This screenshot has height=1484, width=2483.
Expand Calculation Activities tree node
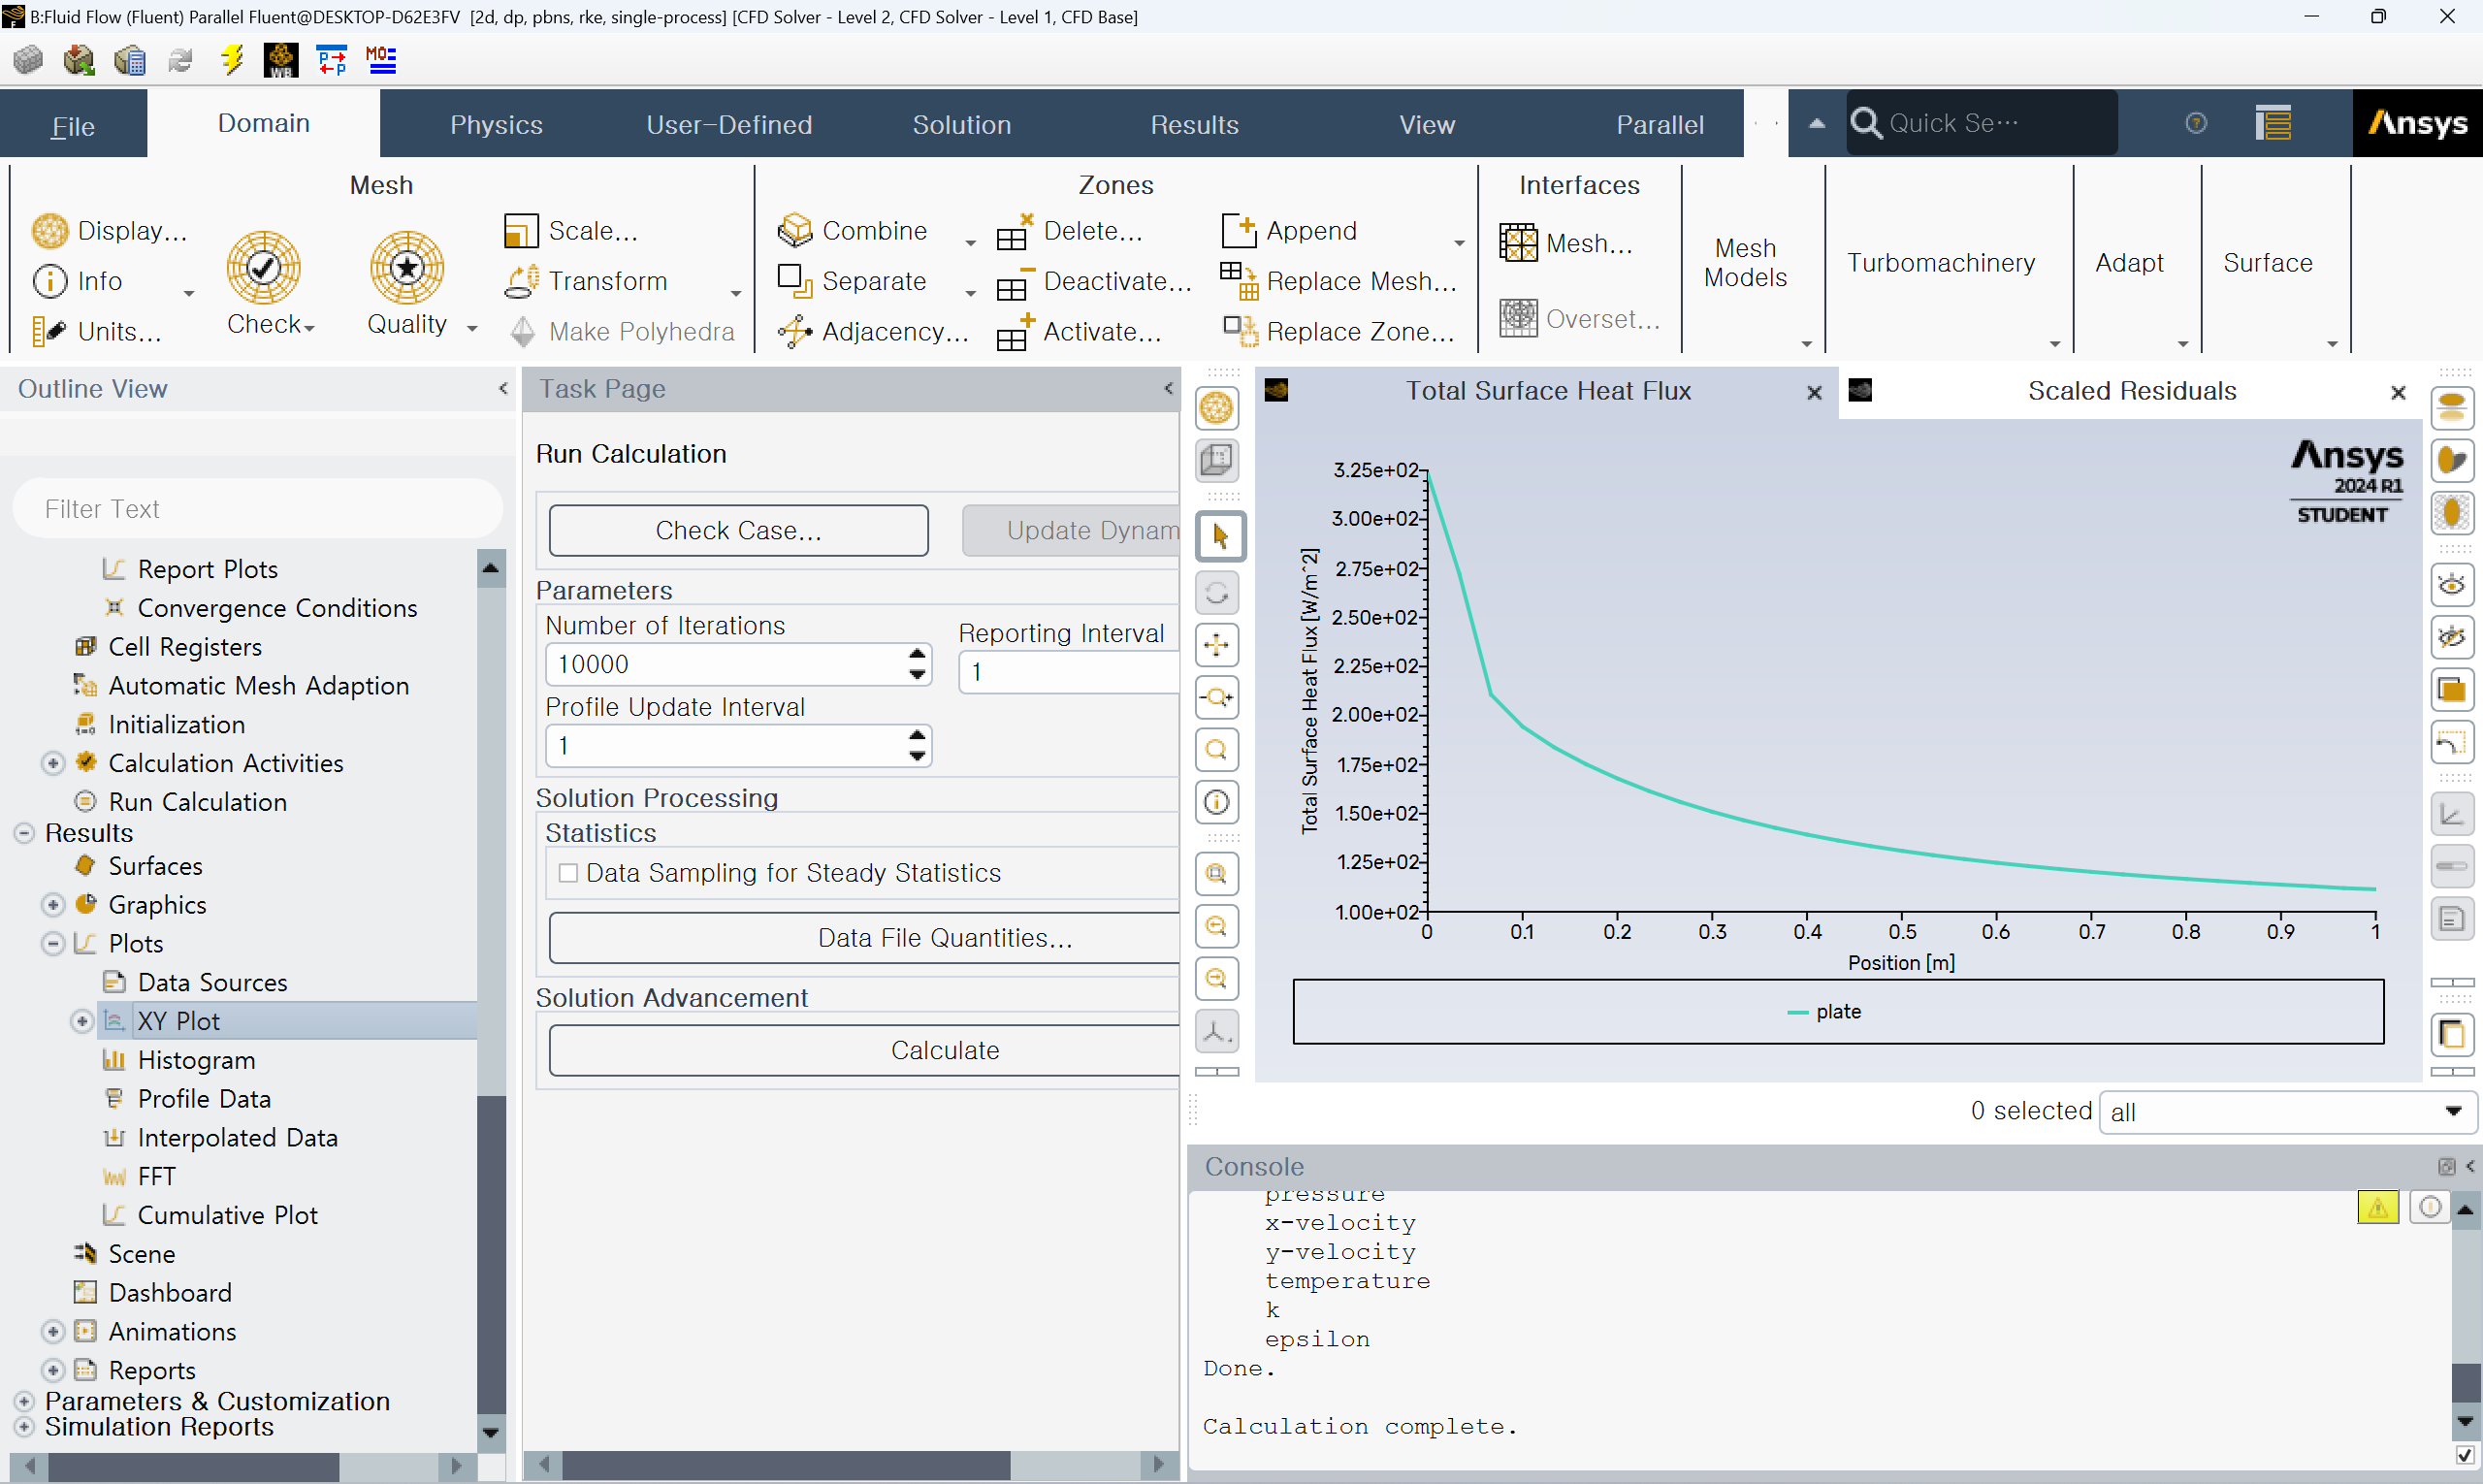point(53,763)
